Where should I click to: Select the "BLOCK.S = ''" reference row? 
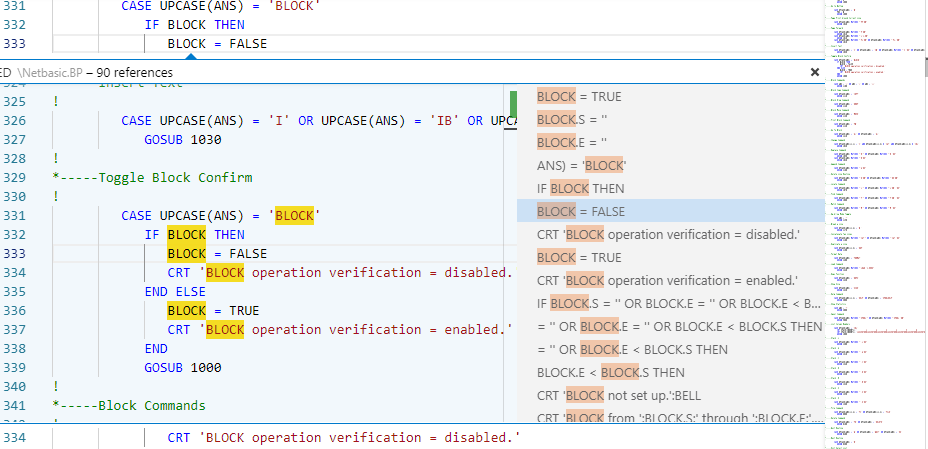[671, 119]
